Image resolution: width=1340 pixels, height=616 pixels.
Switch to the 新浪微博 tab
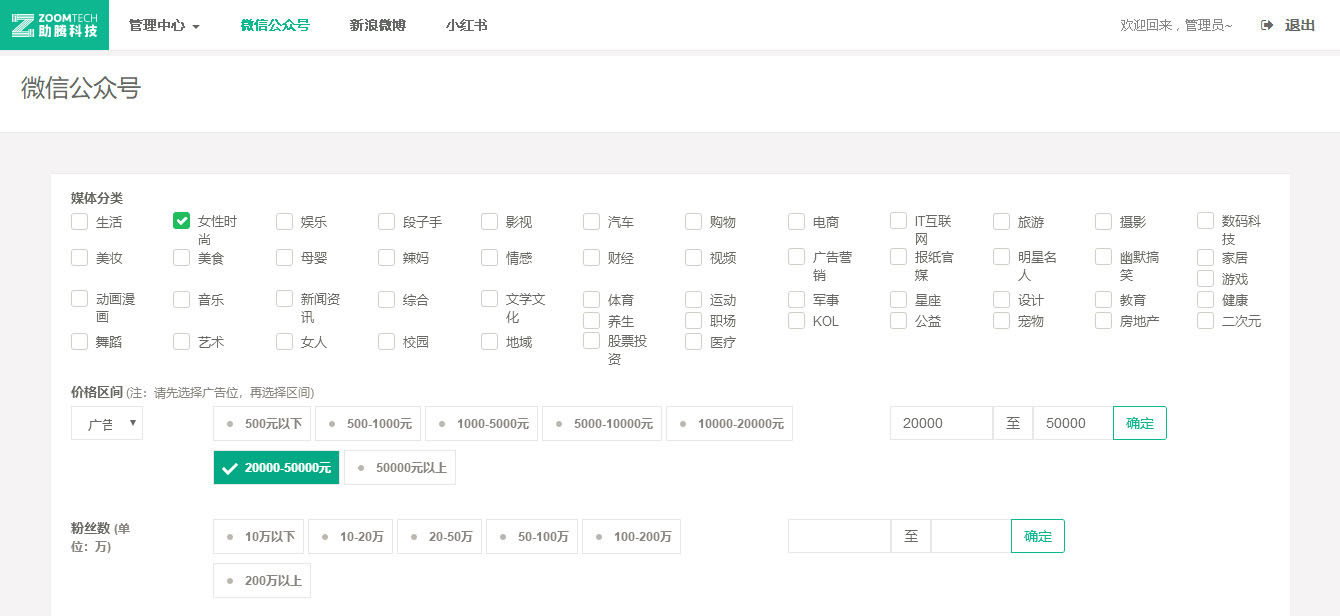[x=377, y=25]
